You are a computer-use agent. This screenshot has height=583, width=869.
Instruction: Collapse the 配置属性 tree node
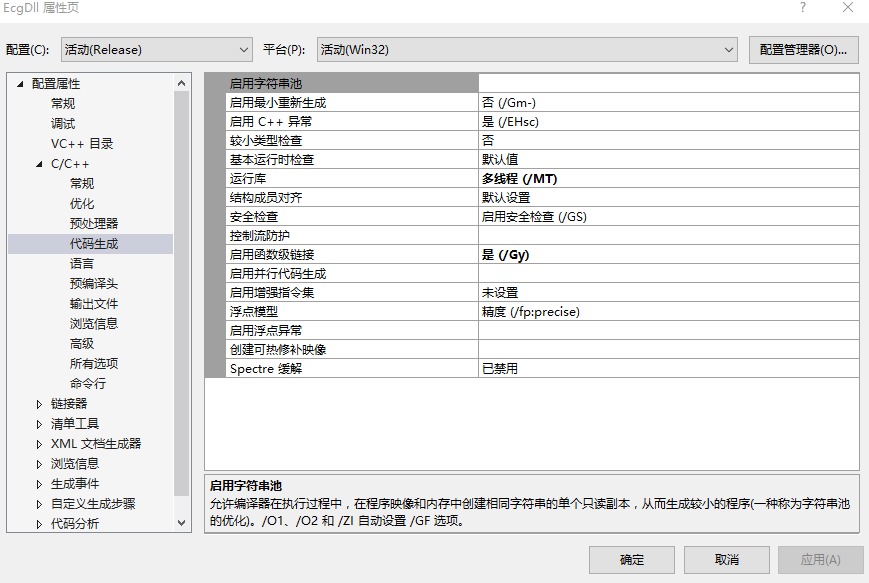(20, 84)
